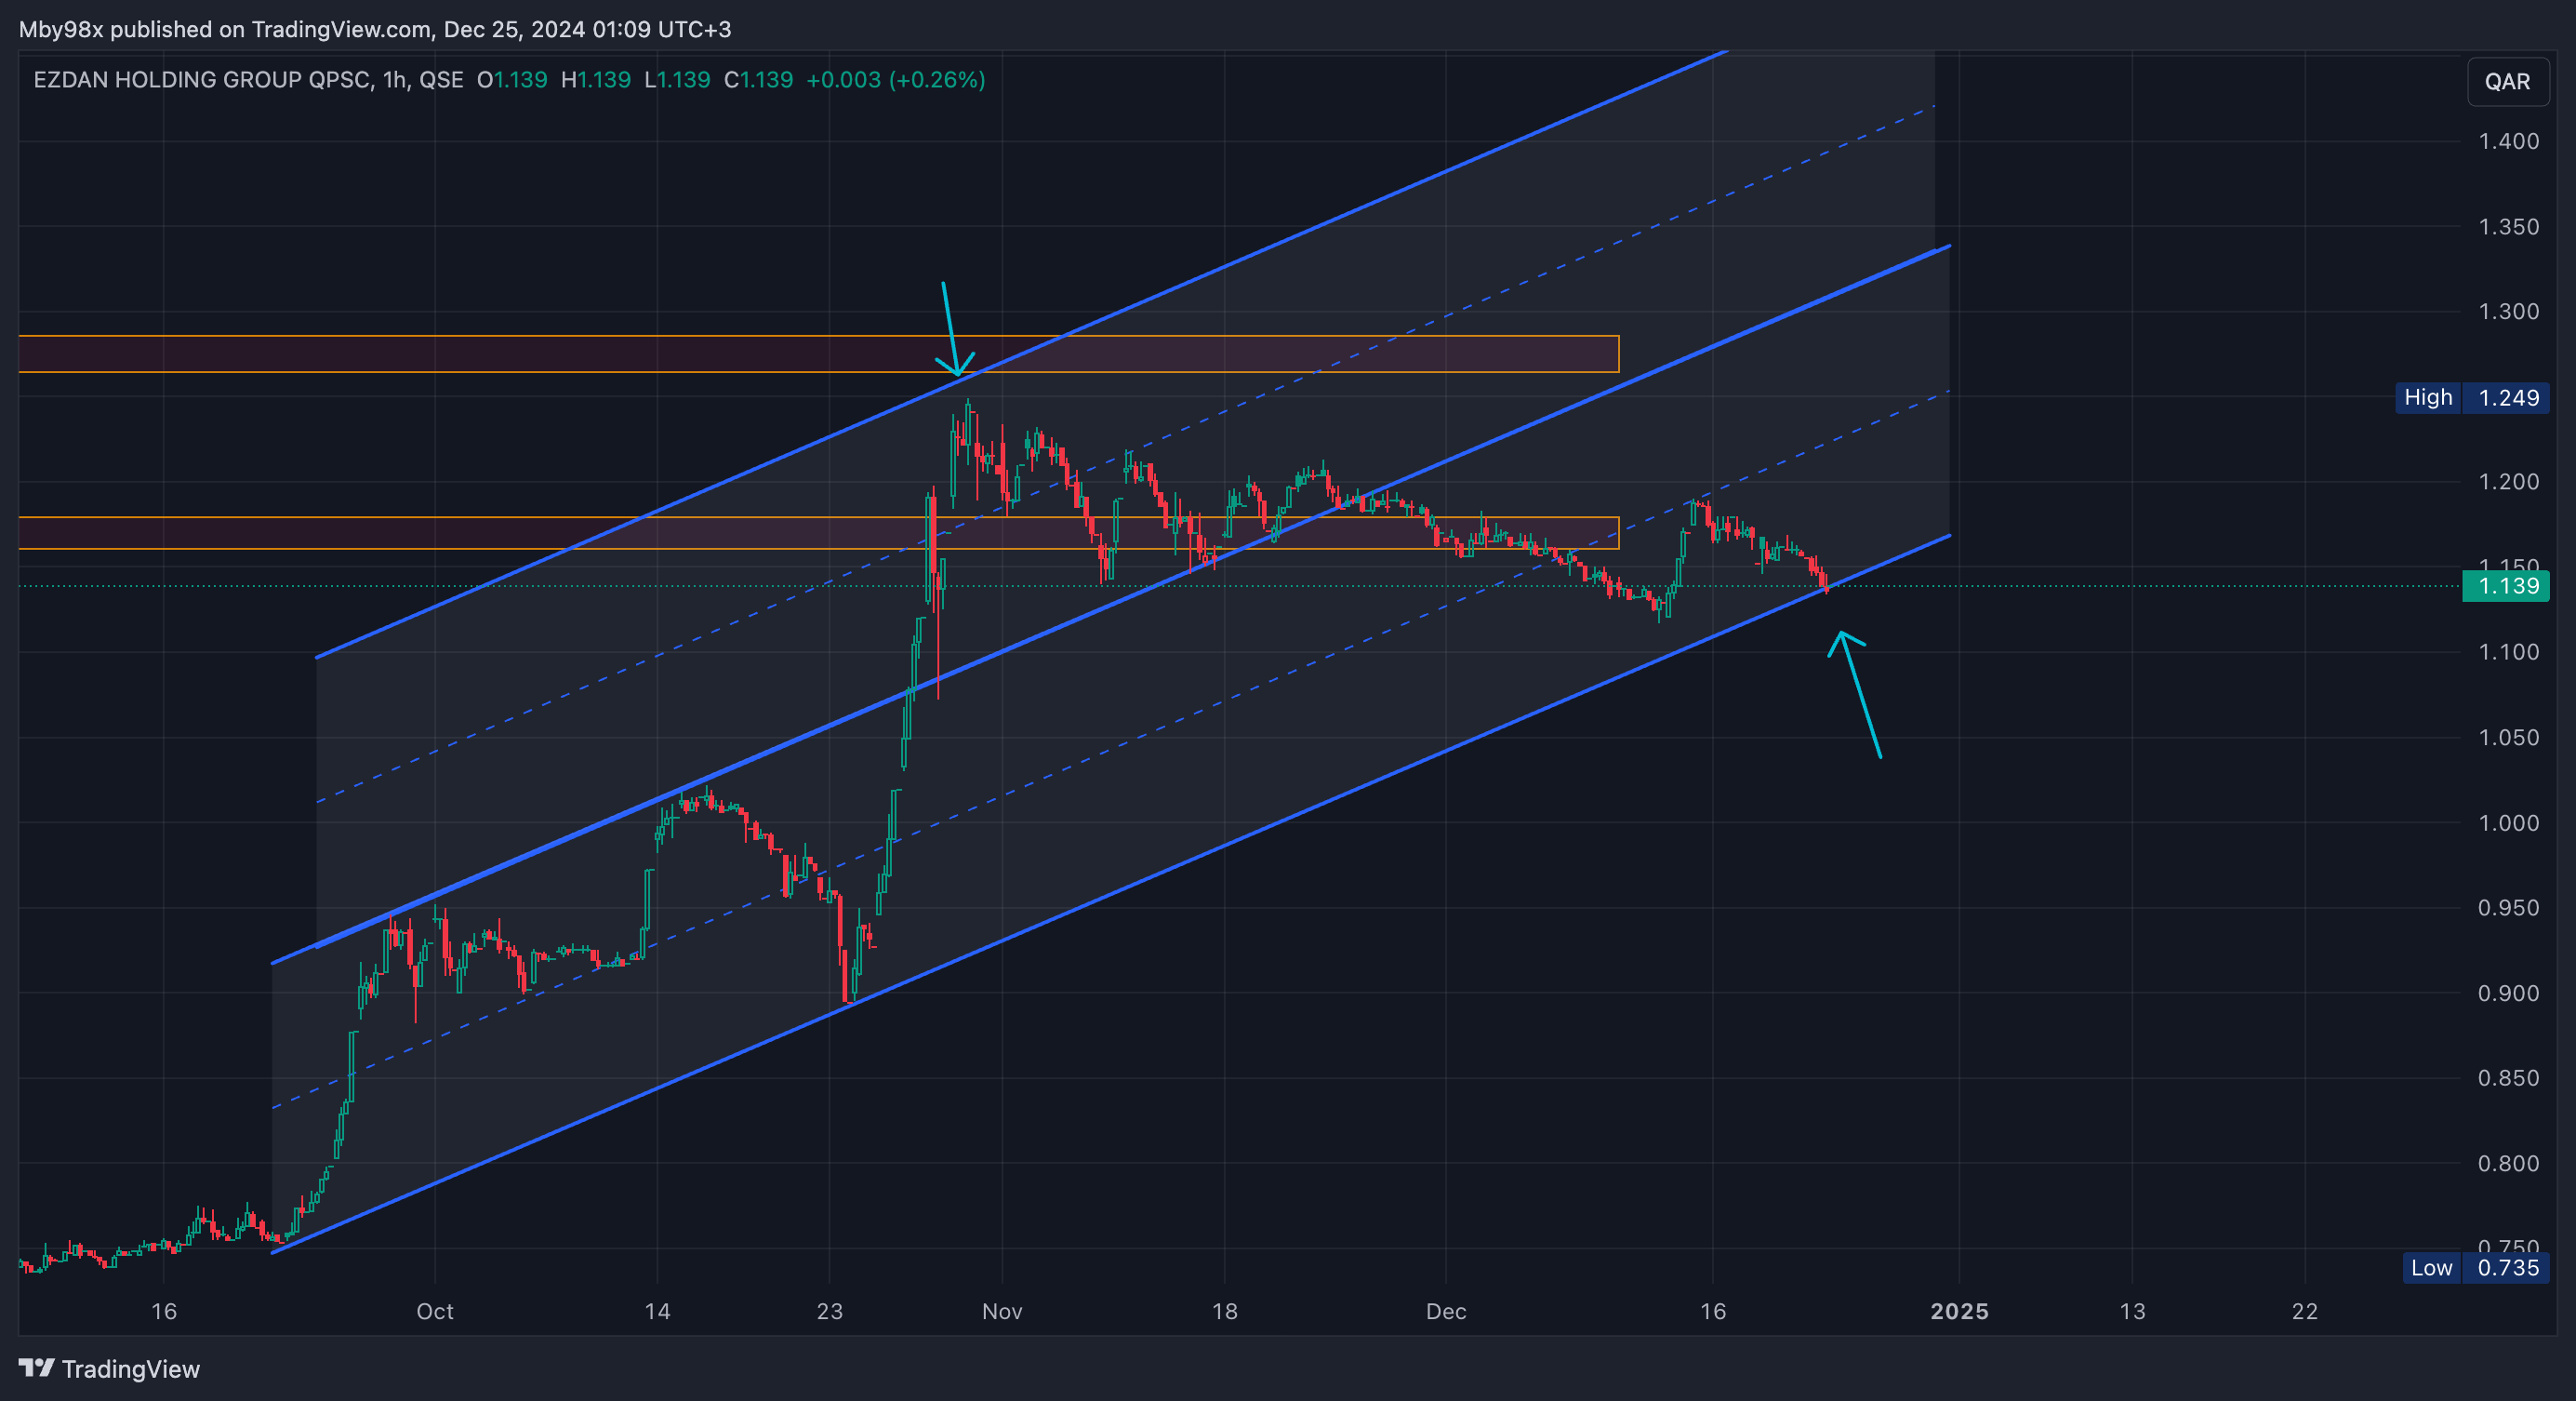The width and height of the screenshot is (2576, 1401).
Task: Click the 1.400 price axis label
Action: coord(2508,141)
